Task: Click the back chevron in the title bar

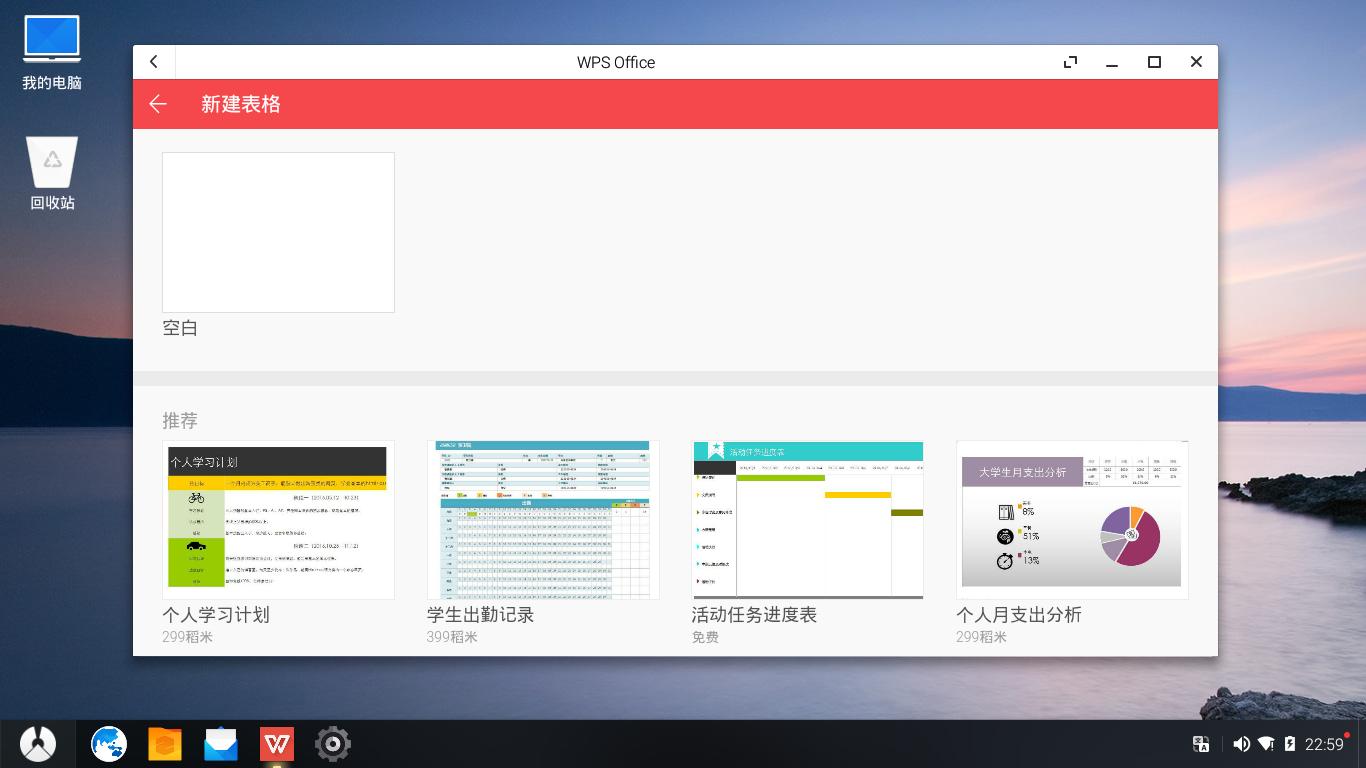Action: tap(154, 61)
